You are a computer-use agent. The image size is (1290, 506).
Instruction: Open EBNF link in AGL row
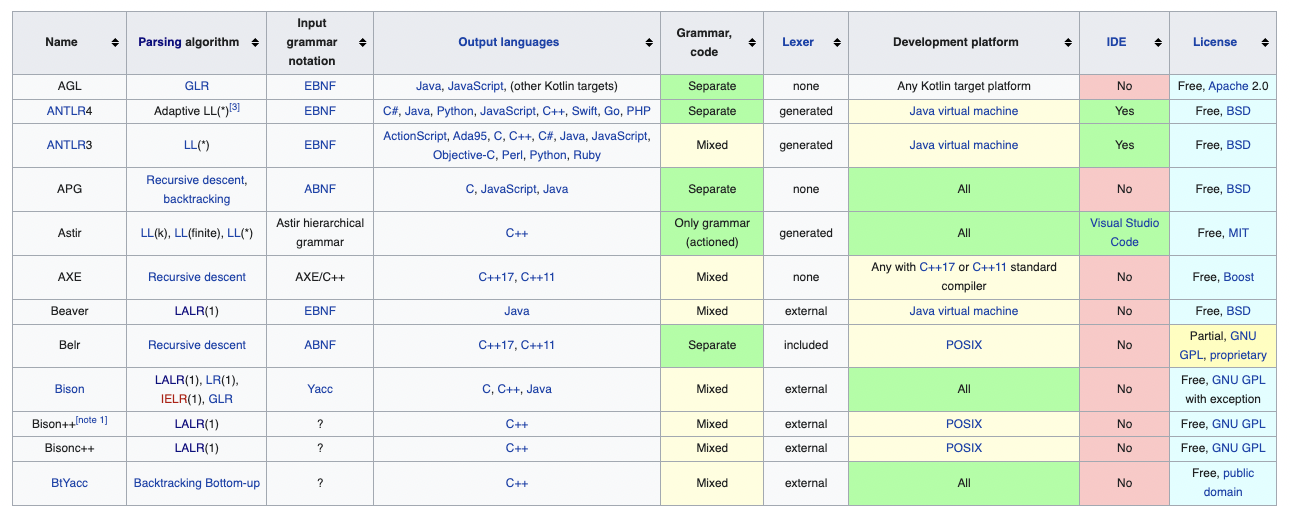pos(320,86)
